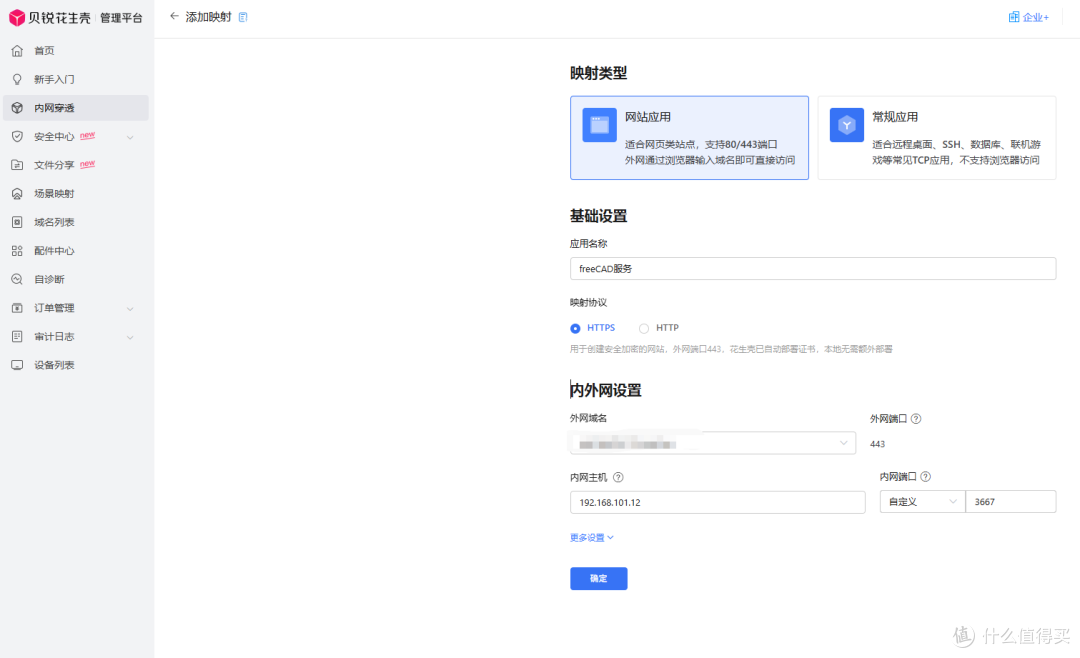1080x658 pixels.
Task: Click the help icon next to 外网端口
Action: pyautogui.click(x=916, y=419)
